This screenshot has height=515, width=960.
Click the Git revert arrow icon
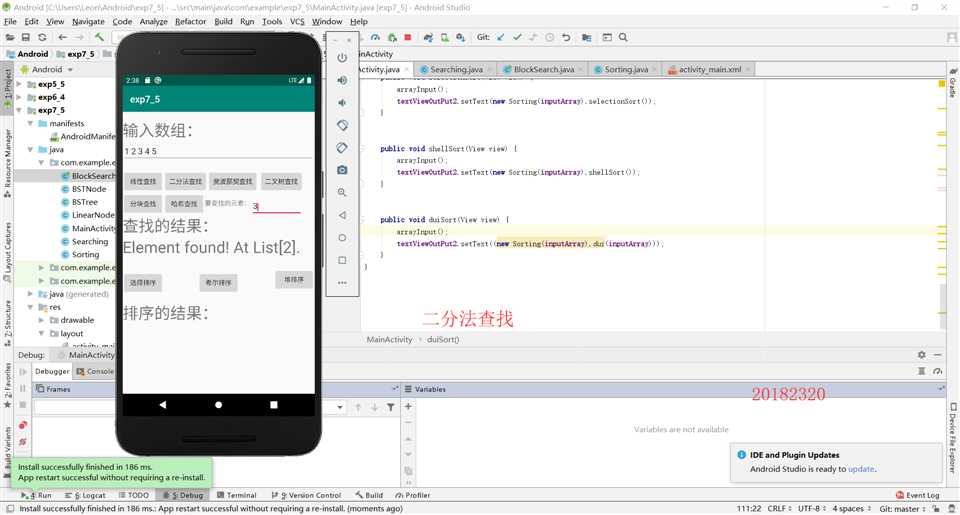[566, 37]
